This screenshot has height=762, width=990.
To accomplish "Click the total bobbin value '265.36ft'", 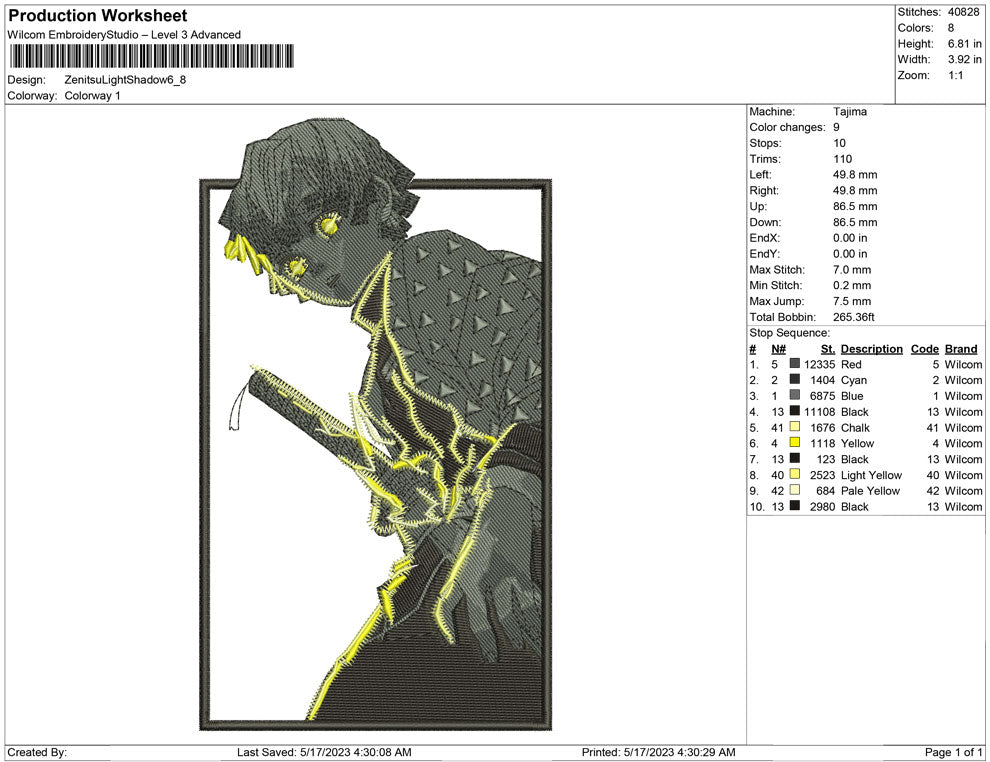I will [854, 317].
